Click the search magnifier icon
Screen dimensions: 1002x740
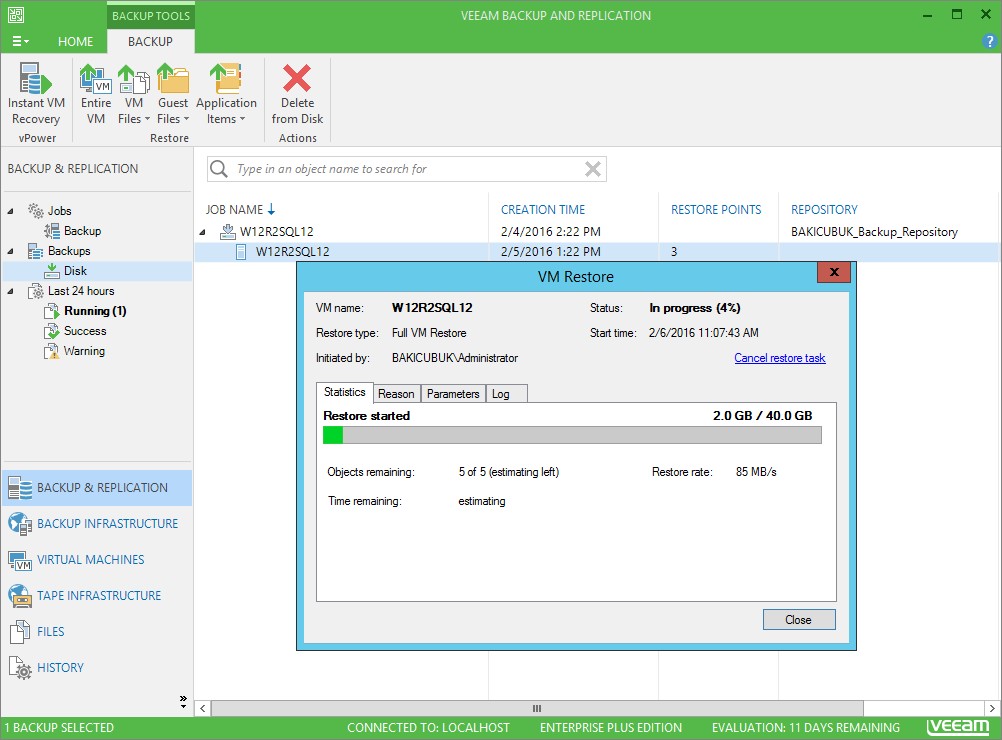pos(219,169)
